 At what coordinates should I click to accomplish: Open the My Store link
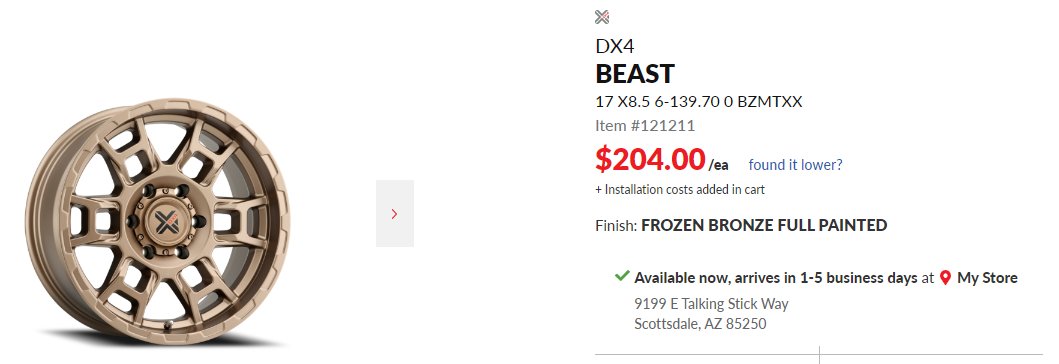point(987,278)
